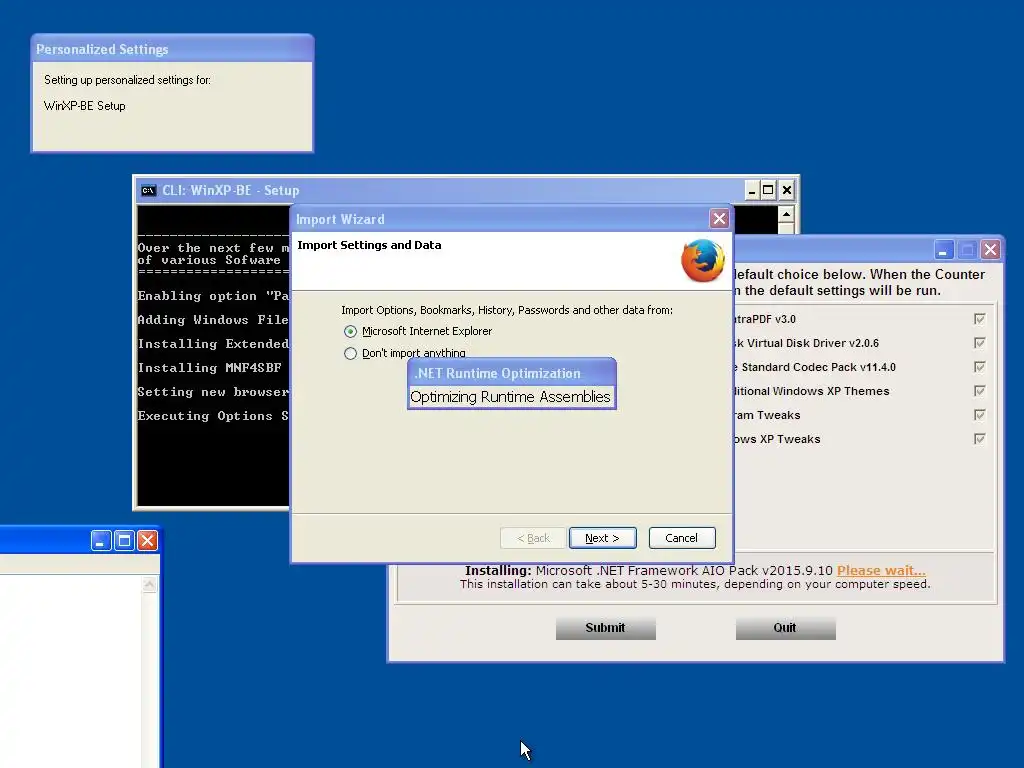Click the WinXP-BE Setup text
1024x768 pixels.
84,106
